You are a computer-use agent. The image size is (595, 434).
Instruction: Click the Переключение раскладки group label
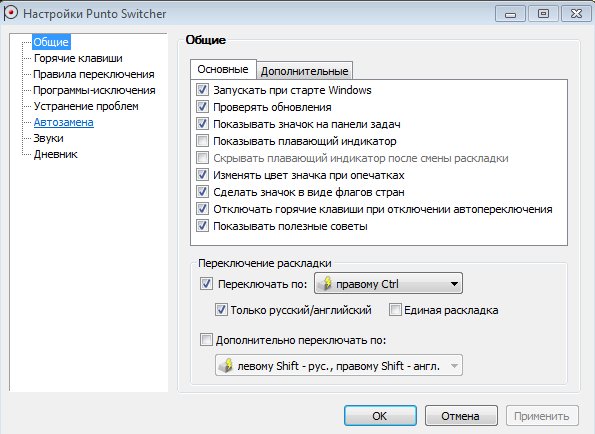(265, 263)
